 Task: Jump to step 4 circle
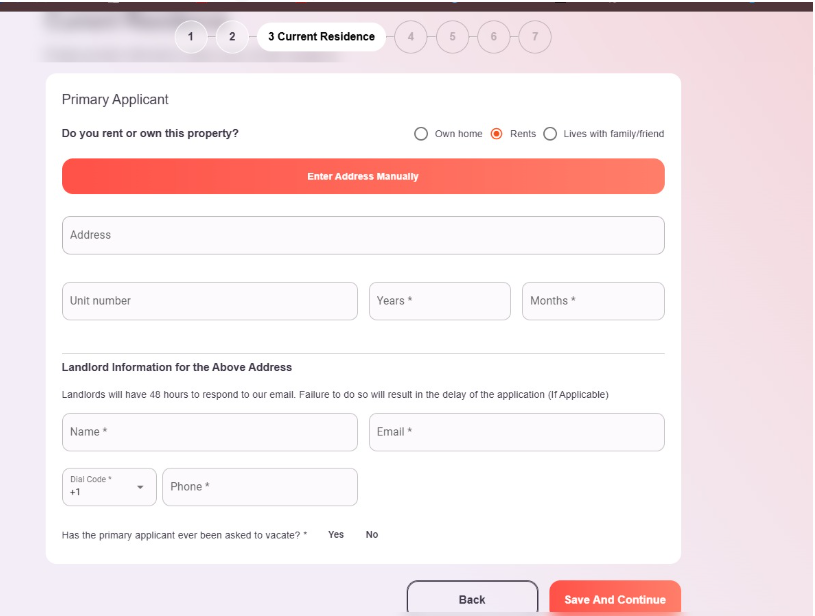pos(411,37)
